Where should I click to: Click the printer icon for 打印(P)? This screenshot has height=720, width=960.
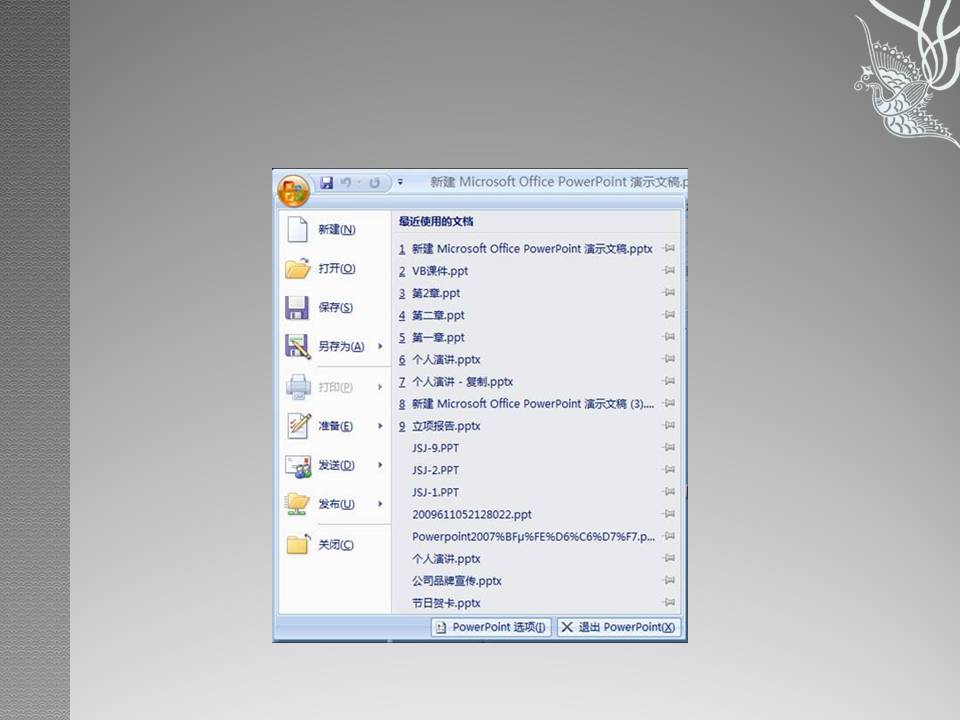coord(298,387)
